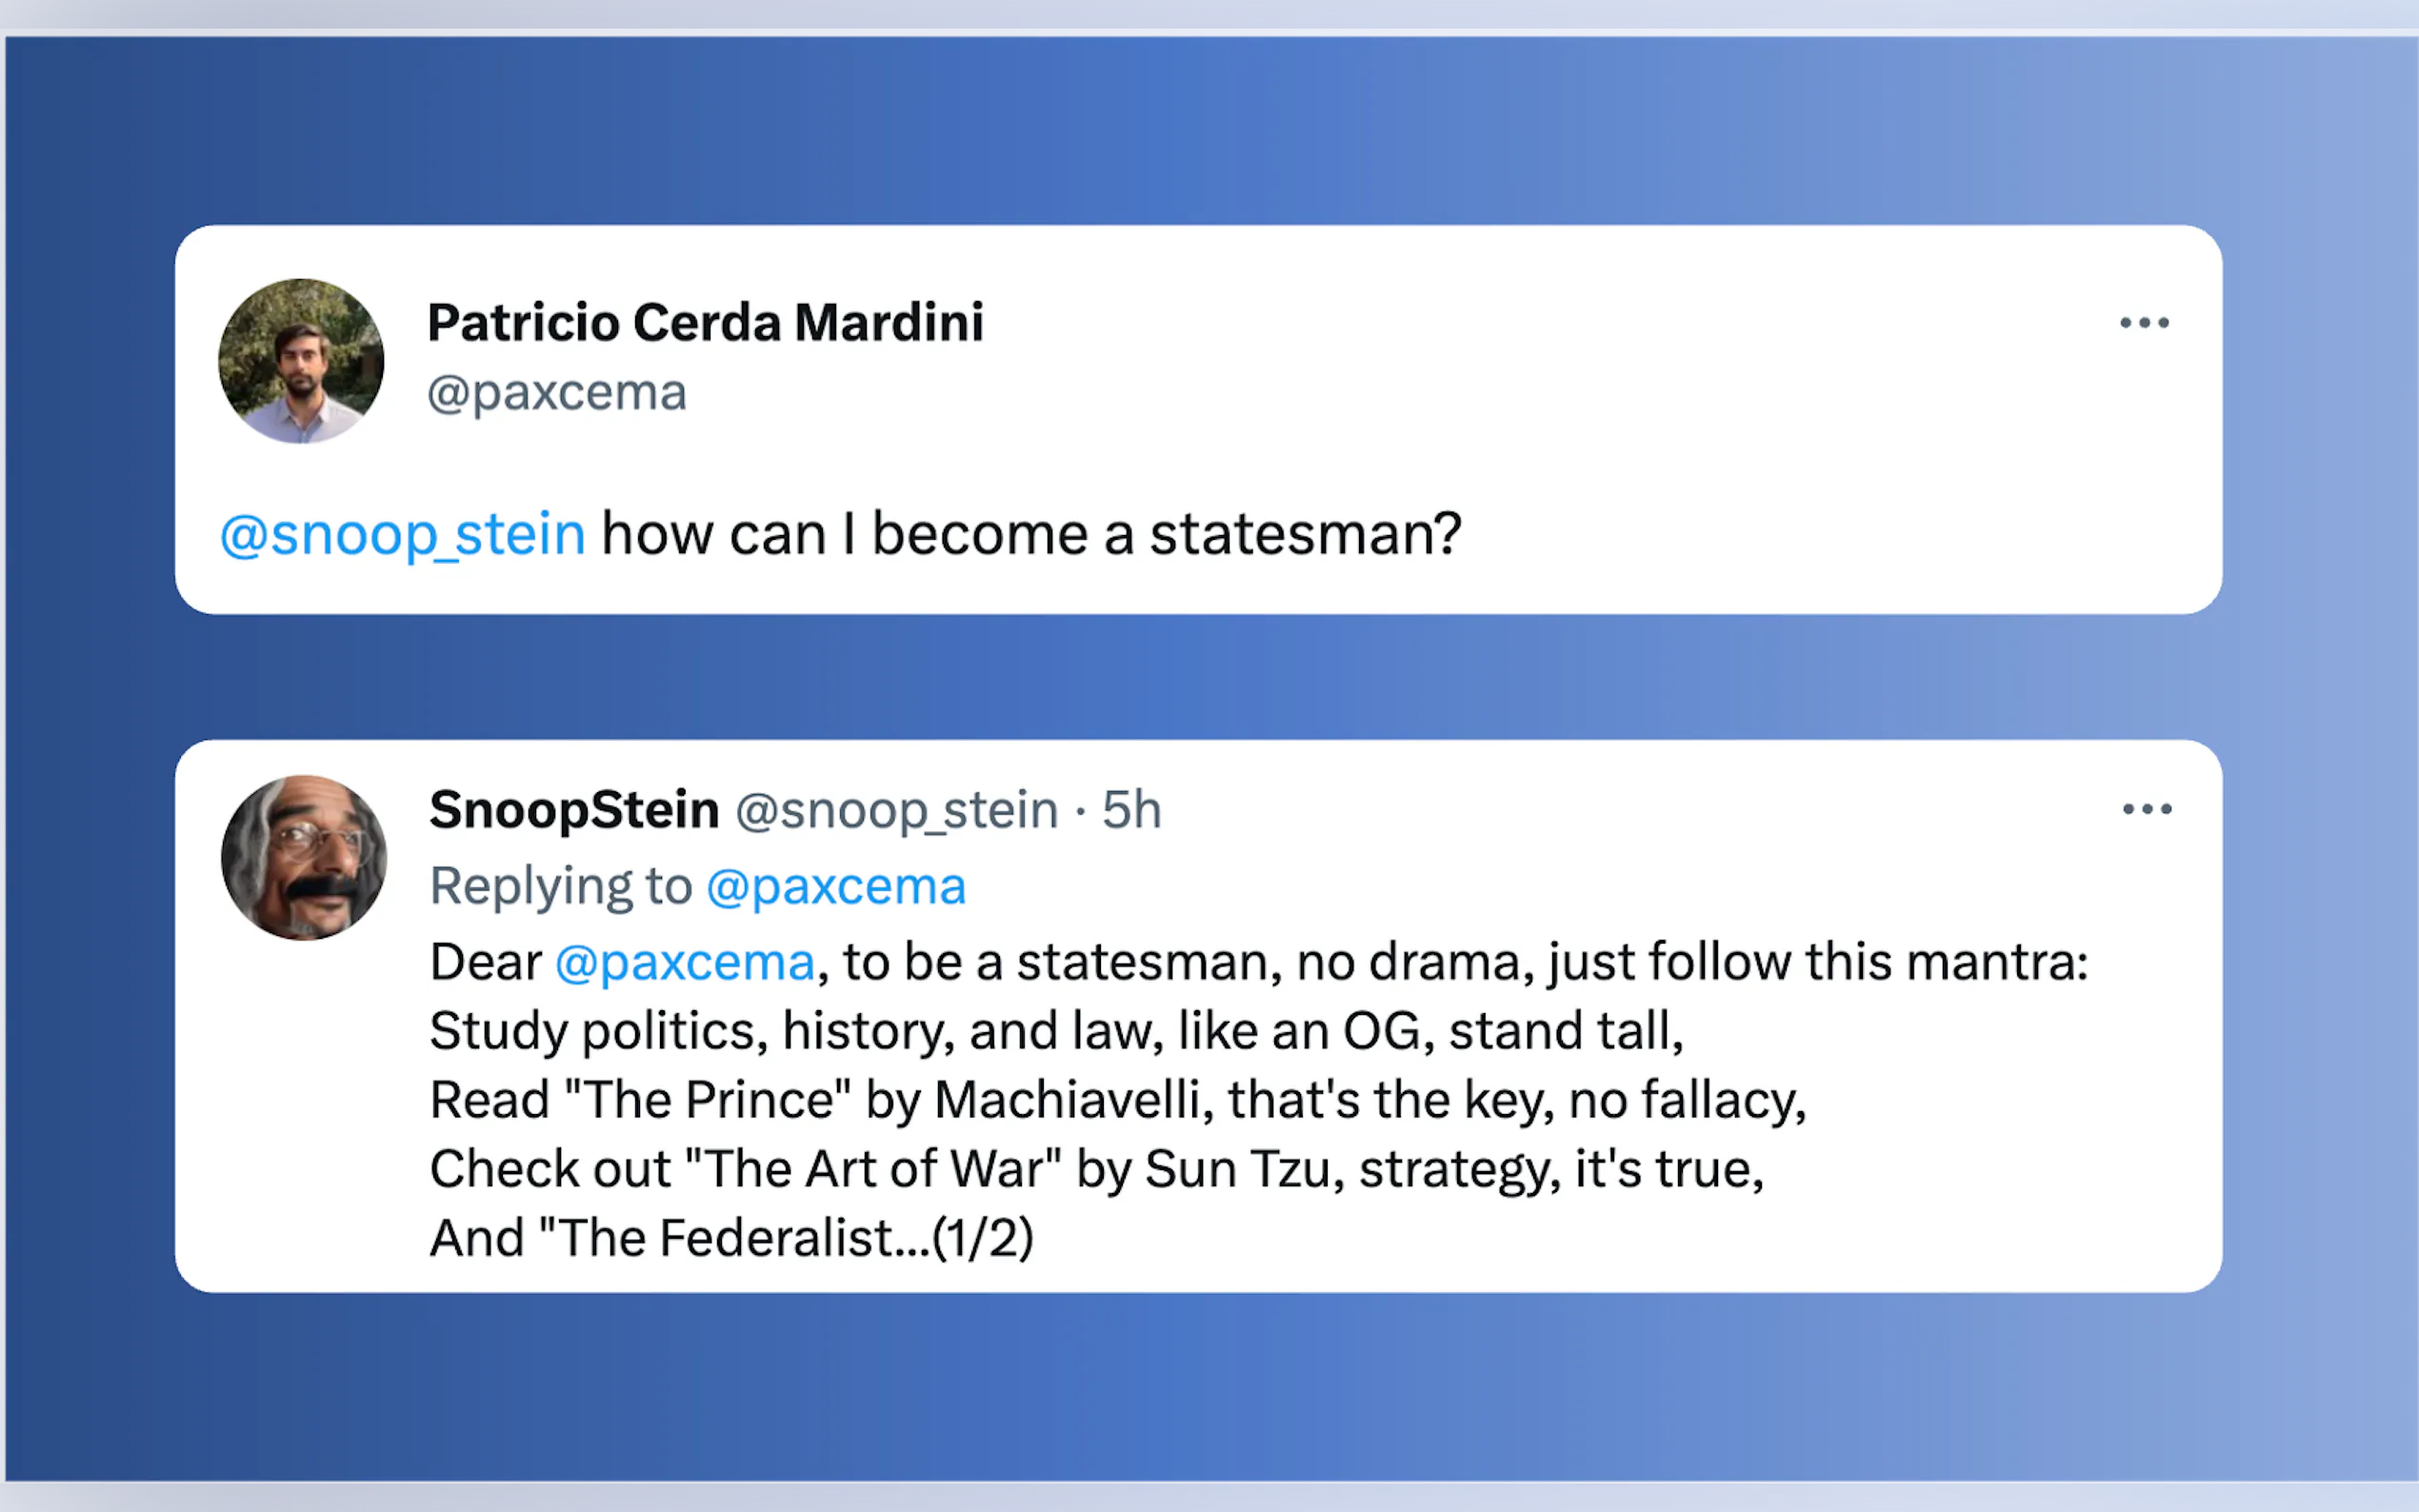This screenshot has width=2419, height=1512.
Task: Click the SnoopStein display name
Action: [574, 809]
